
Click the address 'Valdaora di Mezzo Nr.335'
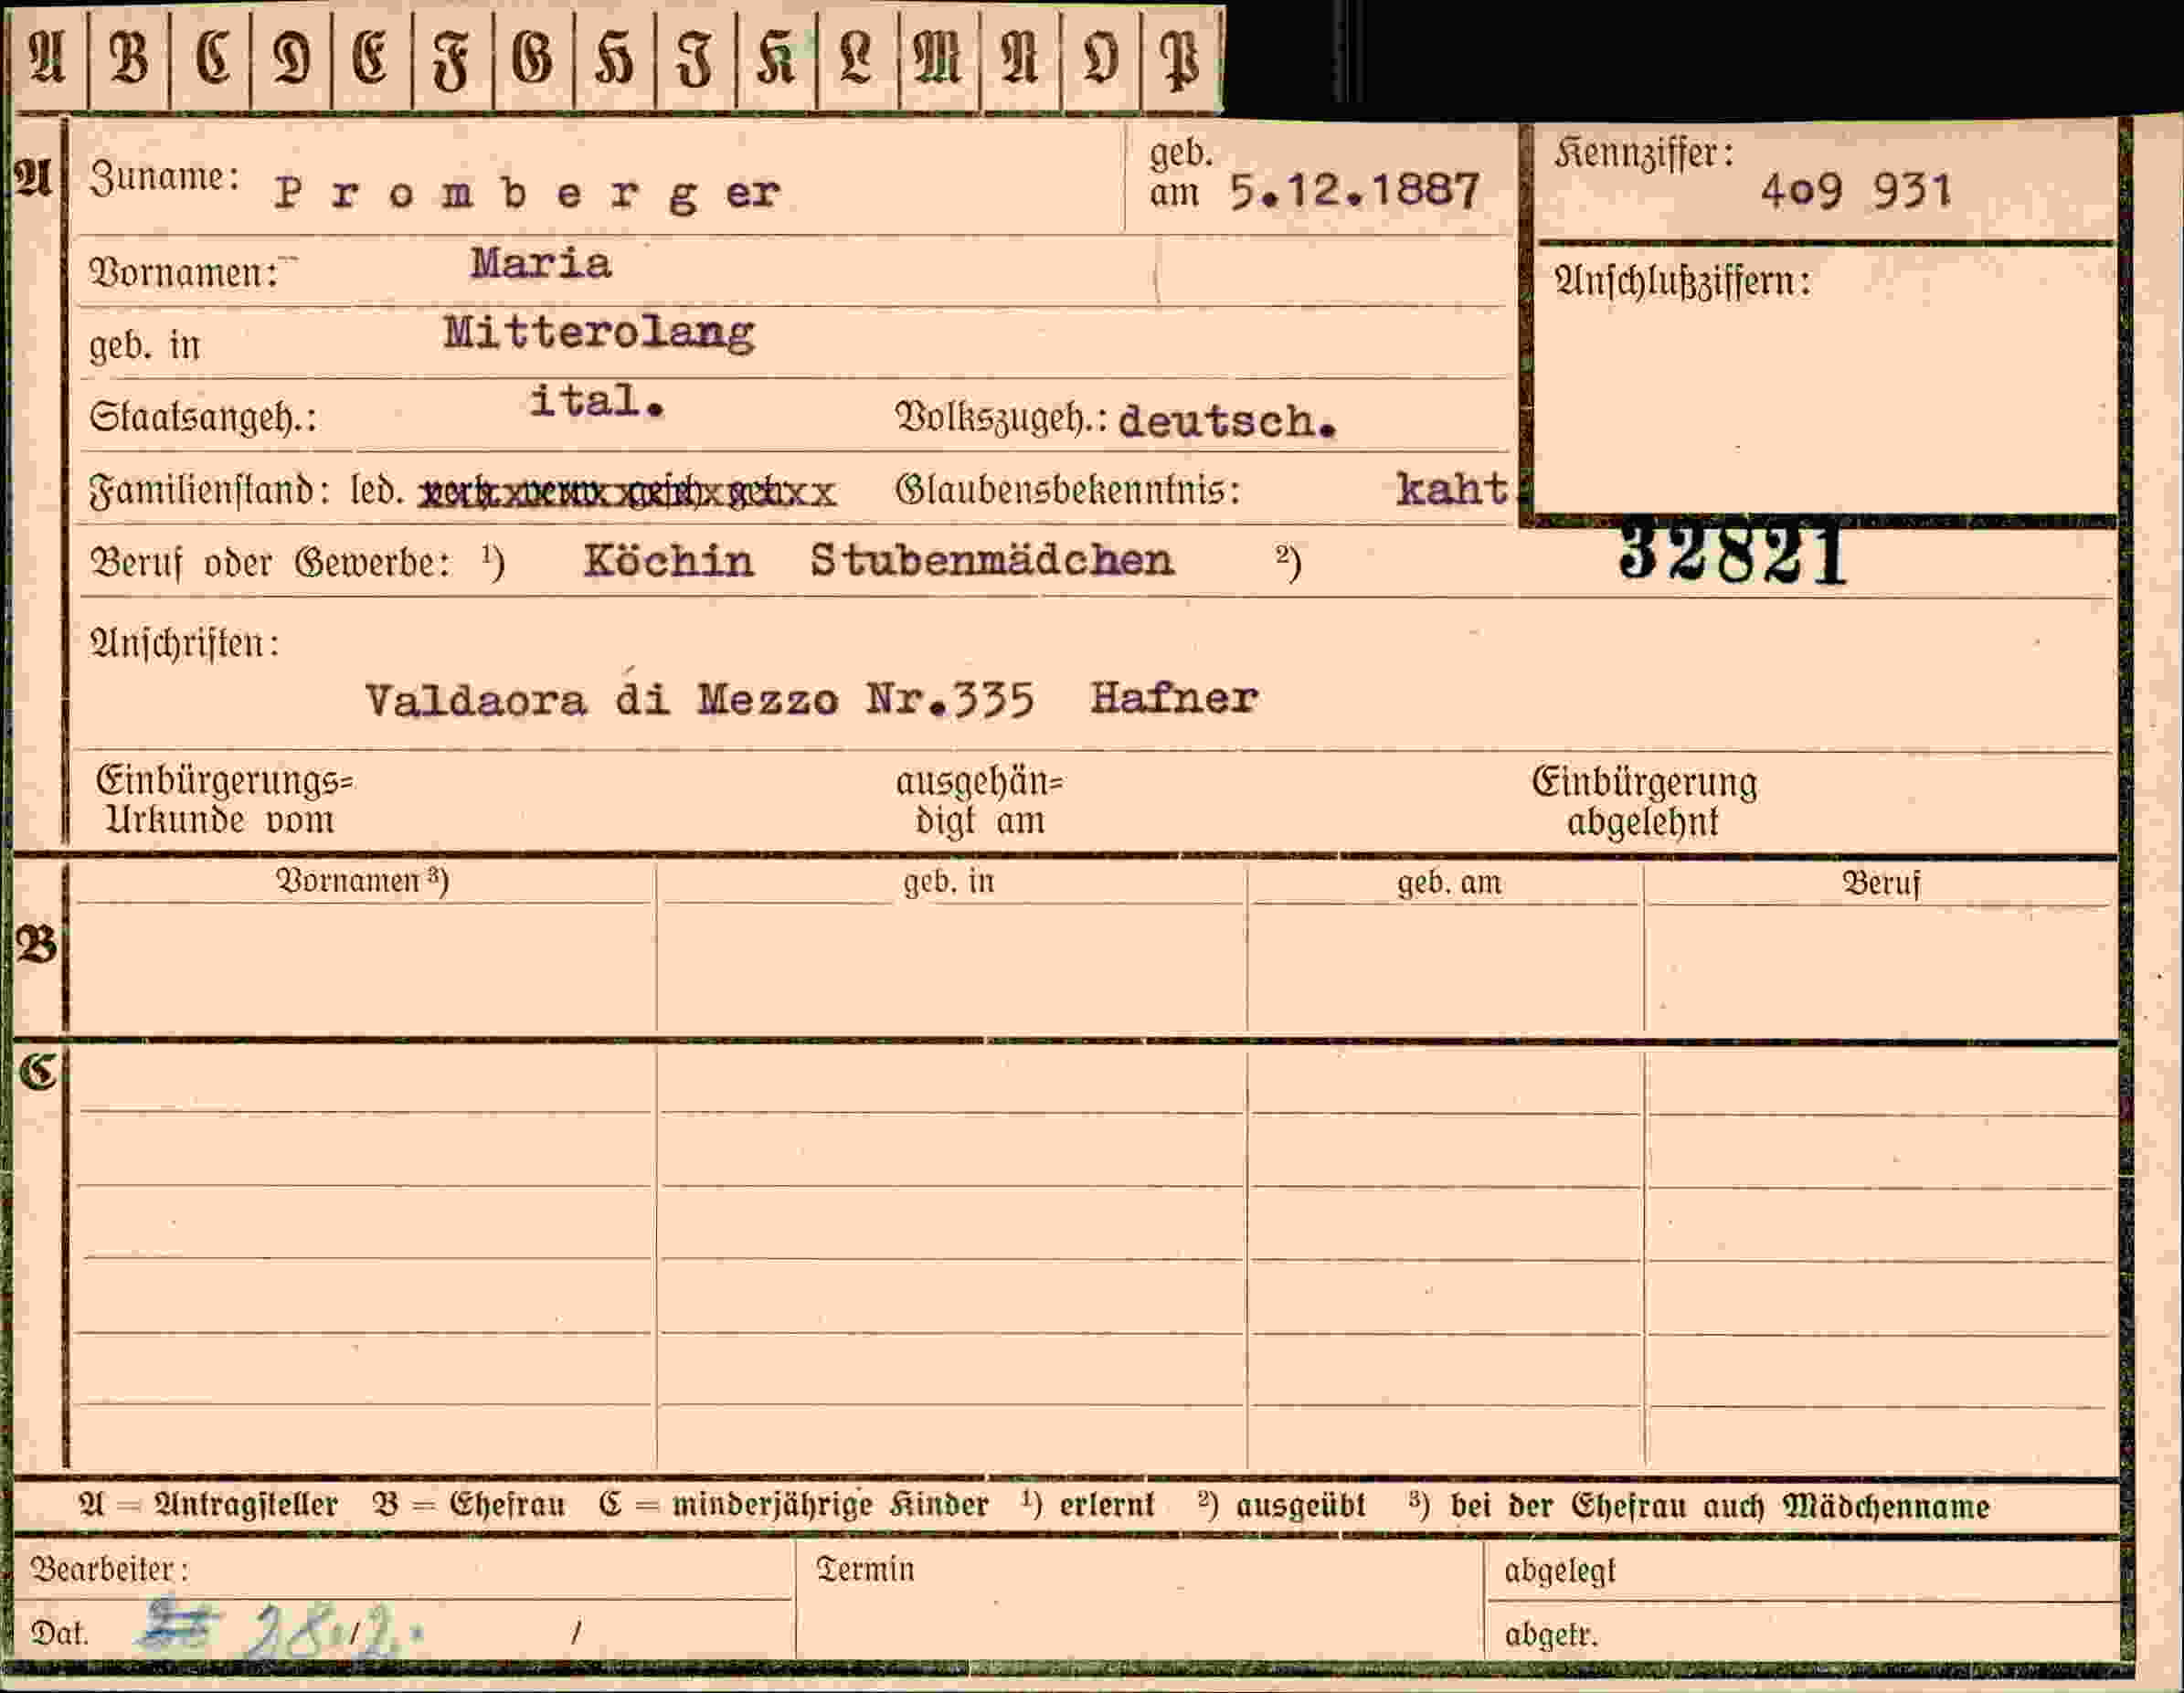[x=699, y=699]
